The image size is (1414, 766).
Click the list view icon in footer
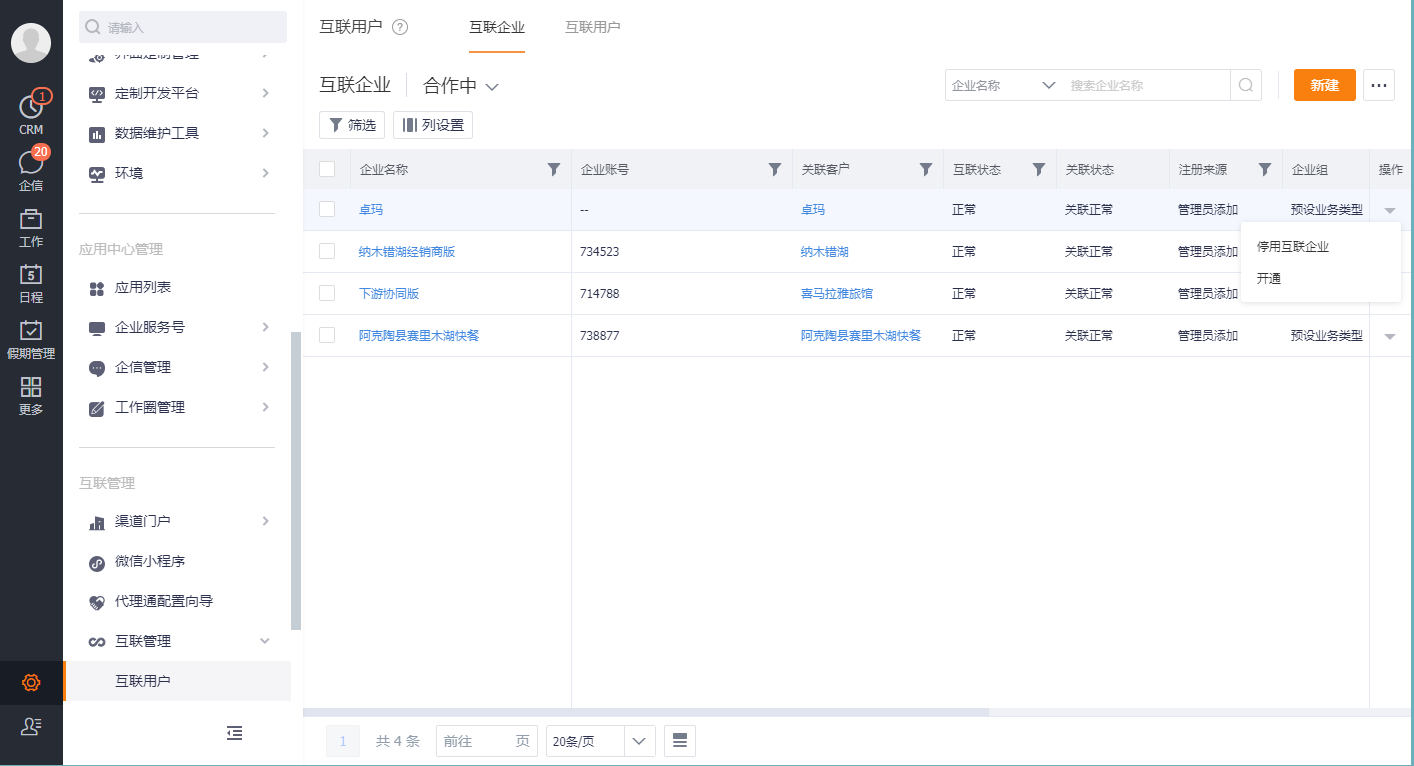point(680,741)
